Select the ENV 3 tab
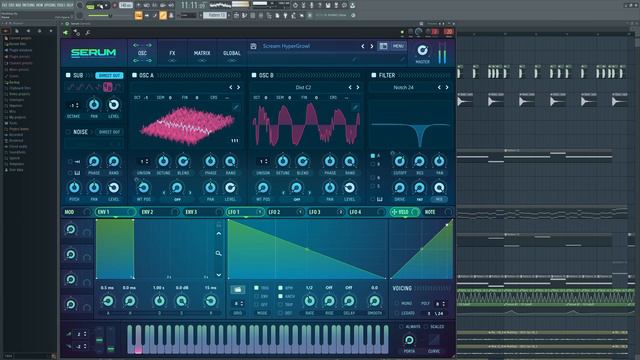This screenshot has height=360, width=640. (x=203, y=212)
